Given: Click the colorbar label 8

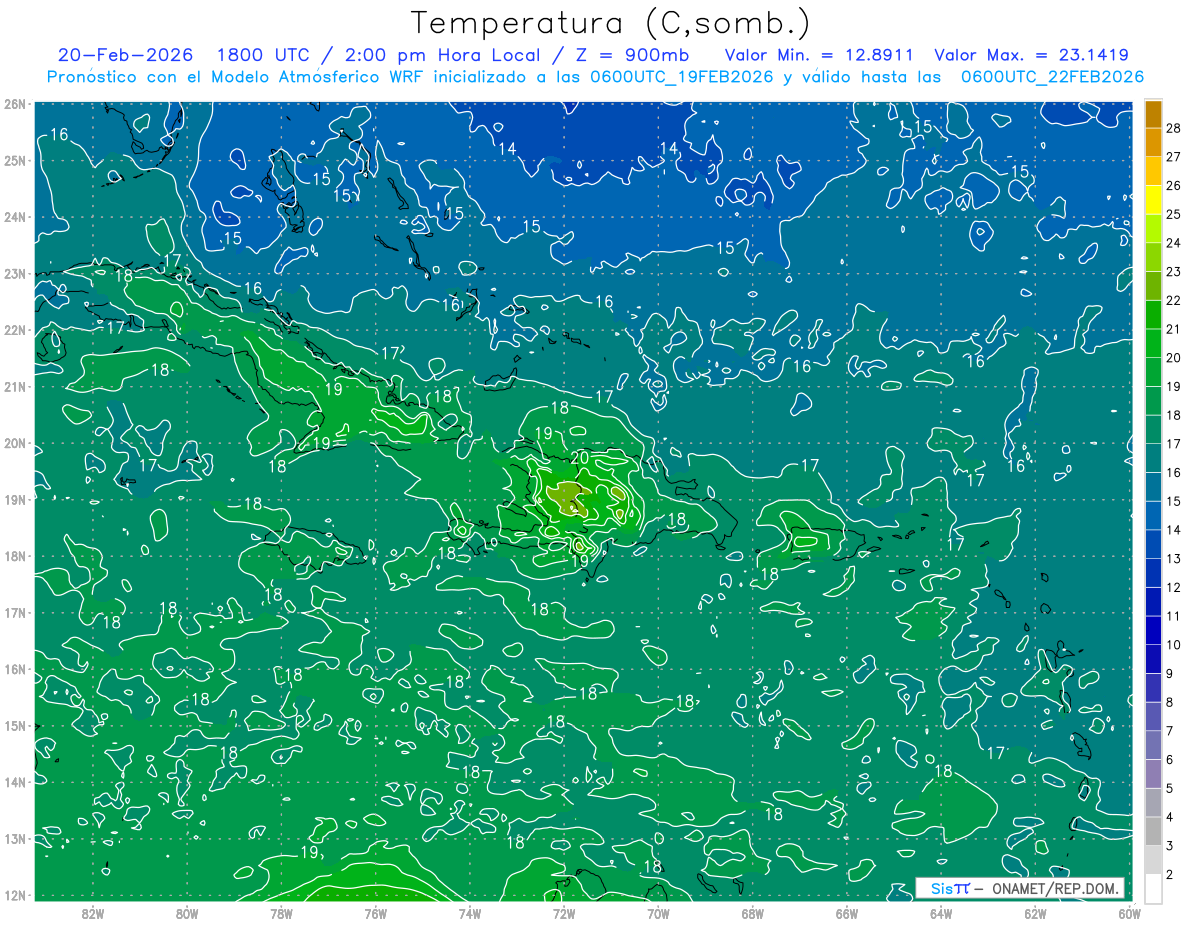Looking at the screenshot, I should 1170,703.
